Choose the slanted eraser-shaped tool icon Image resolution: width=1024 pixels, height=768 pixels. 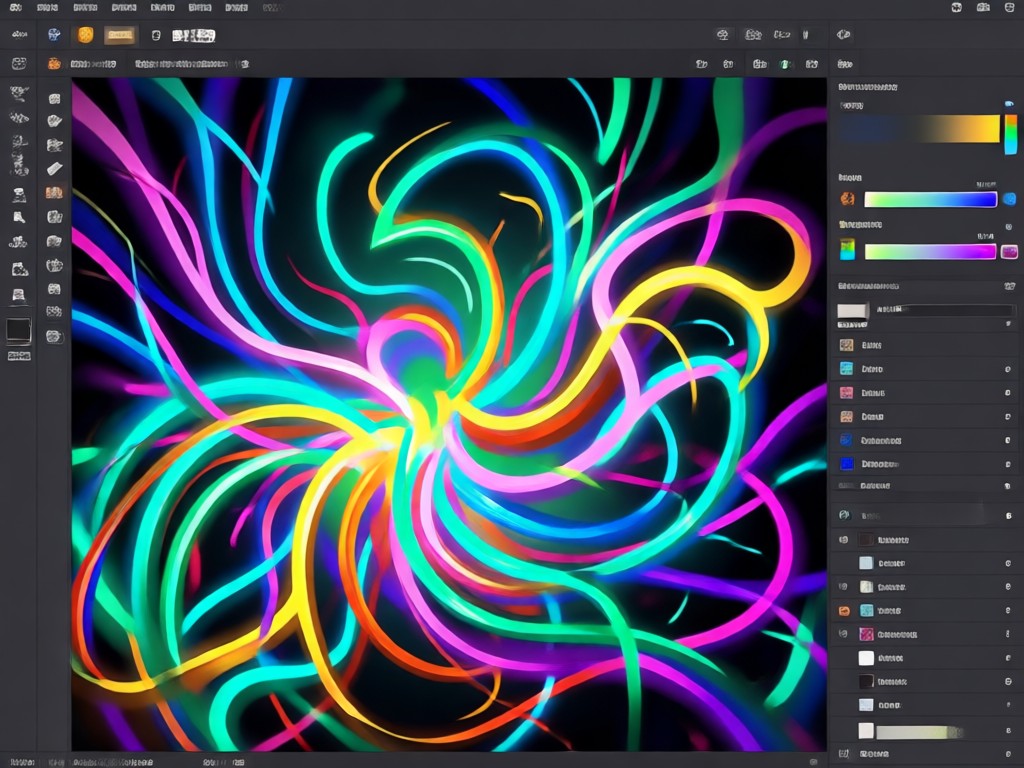pyautogui.click(x=54, y=169)
